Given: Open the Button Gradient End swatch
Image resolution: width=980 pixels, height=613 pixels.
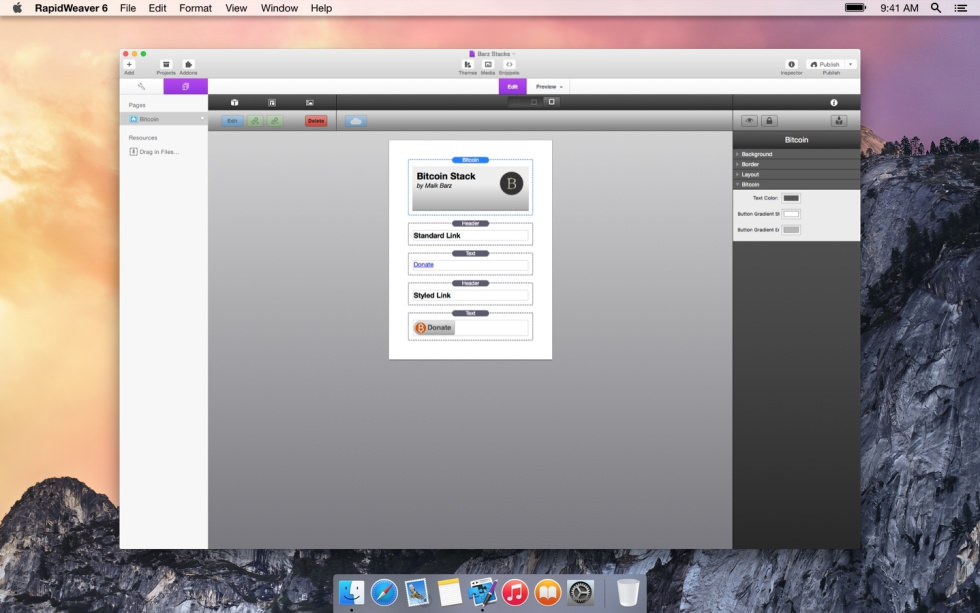Looking at the screenshot, I should point(791,229).
